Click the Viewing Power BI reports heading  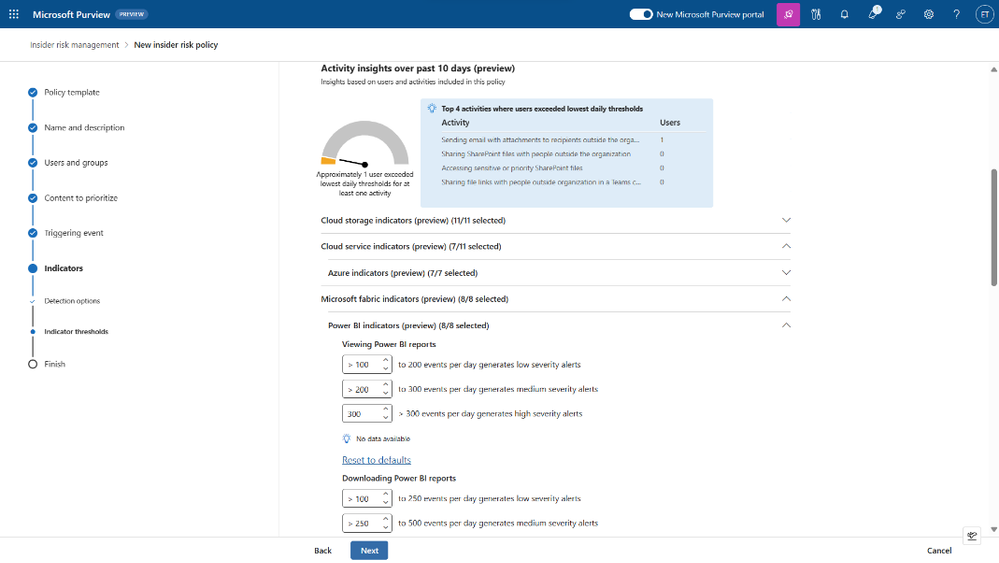coord(389,344)
